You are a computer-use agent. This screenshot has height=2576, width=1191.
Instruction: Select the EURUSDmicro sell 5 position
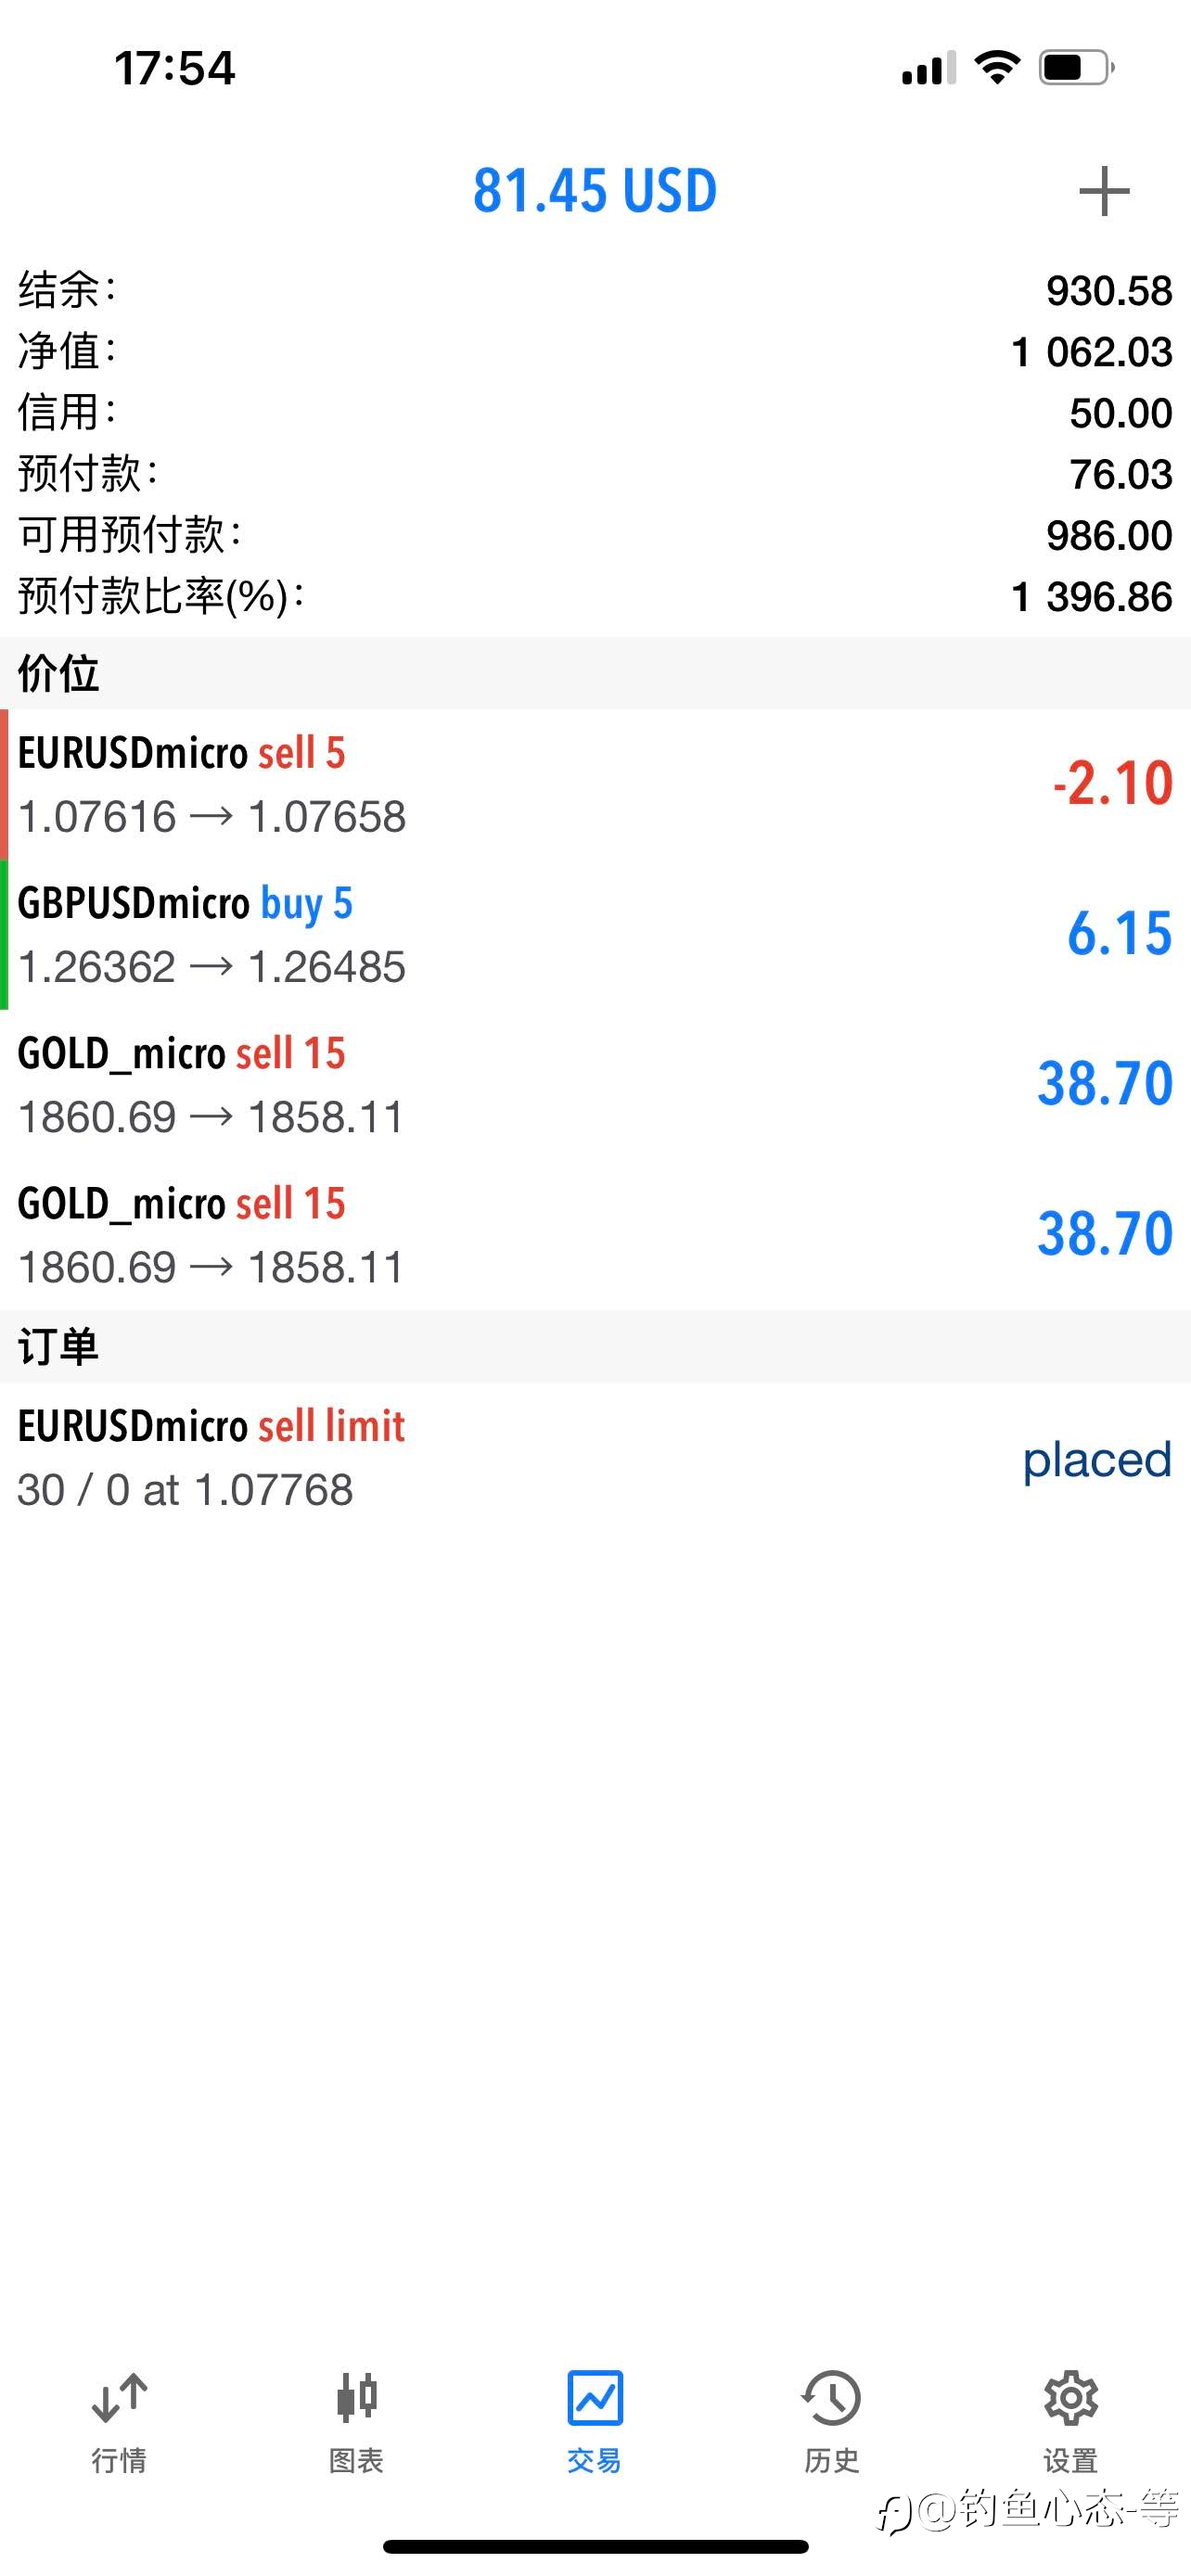595,784
